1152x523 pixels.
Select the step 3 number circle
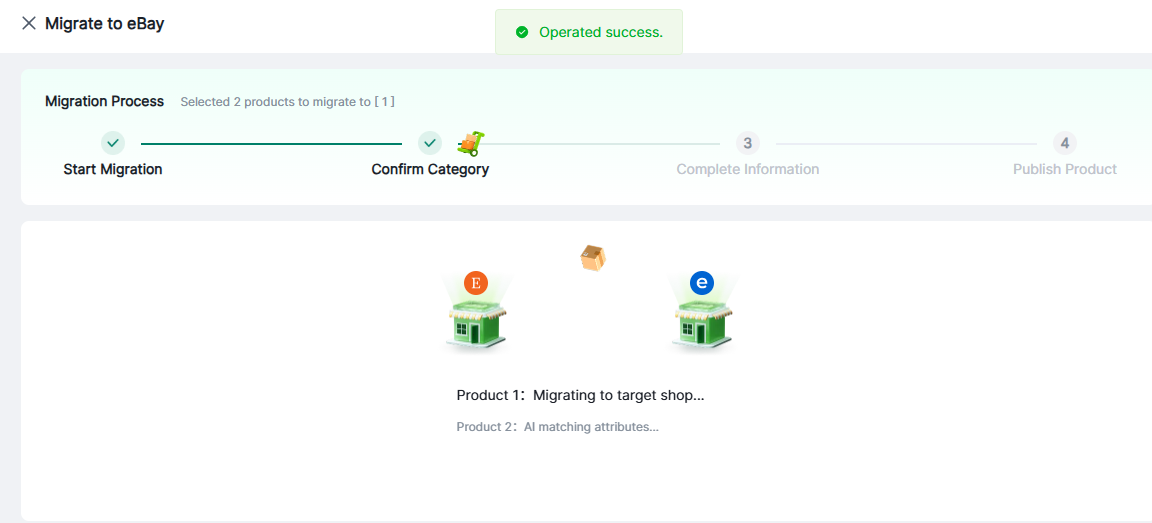click(747, 143)
